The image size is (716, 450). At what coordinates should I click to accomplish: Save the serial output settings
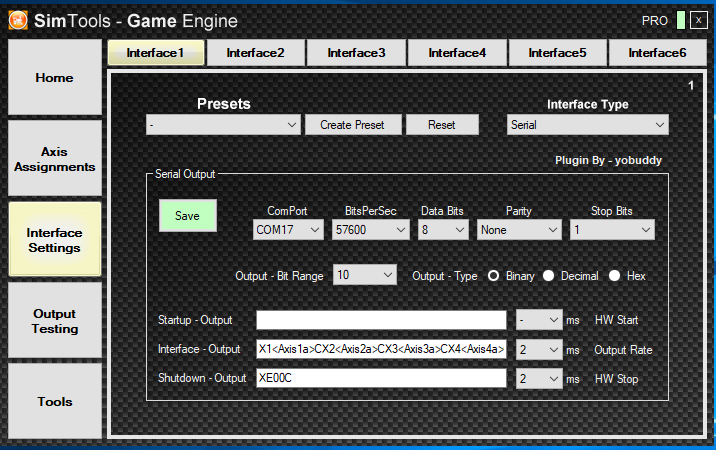188,216
